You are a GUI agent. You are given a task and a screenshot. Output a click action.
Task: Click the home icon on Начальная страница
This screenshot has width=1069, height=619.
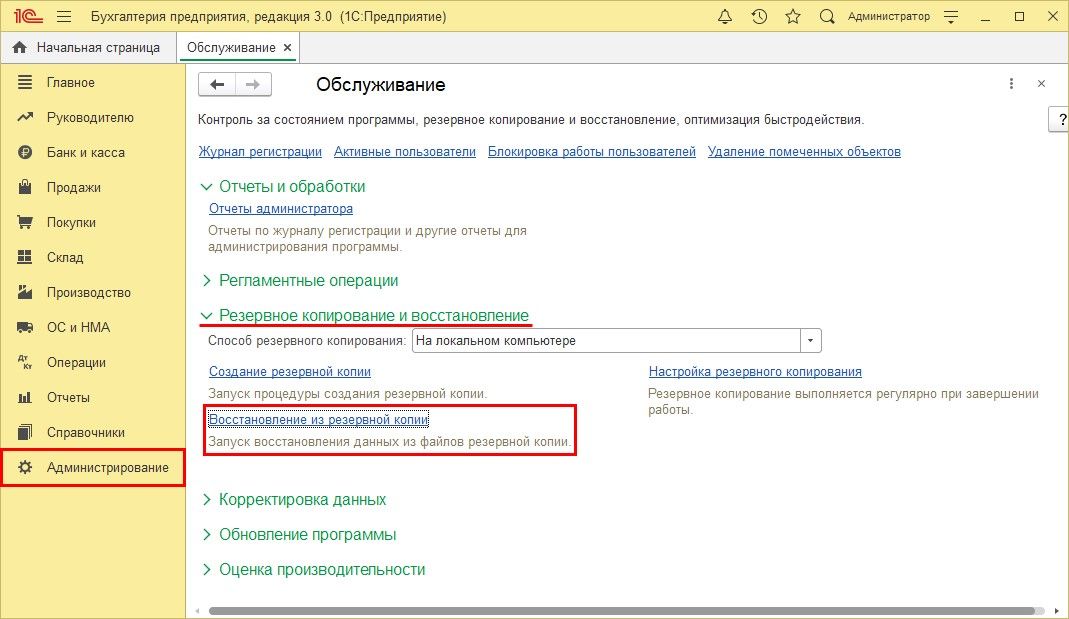(19, 47)
